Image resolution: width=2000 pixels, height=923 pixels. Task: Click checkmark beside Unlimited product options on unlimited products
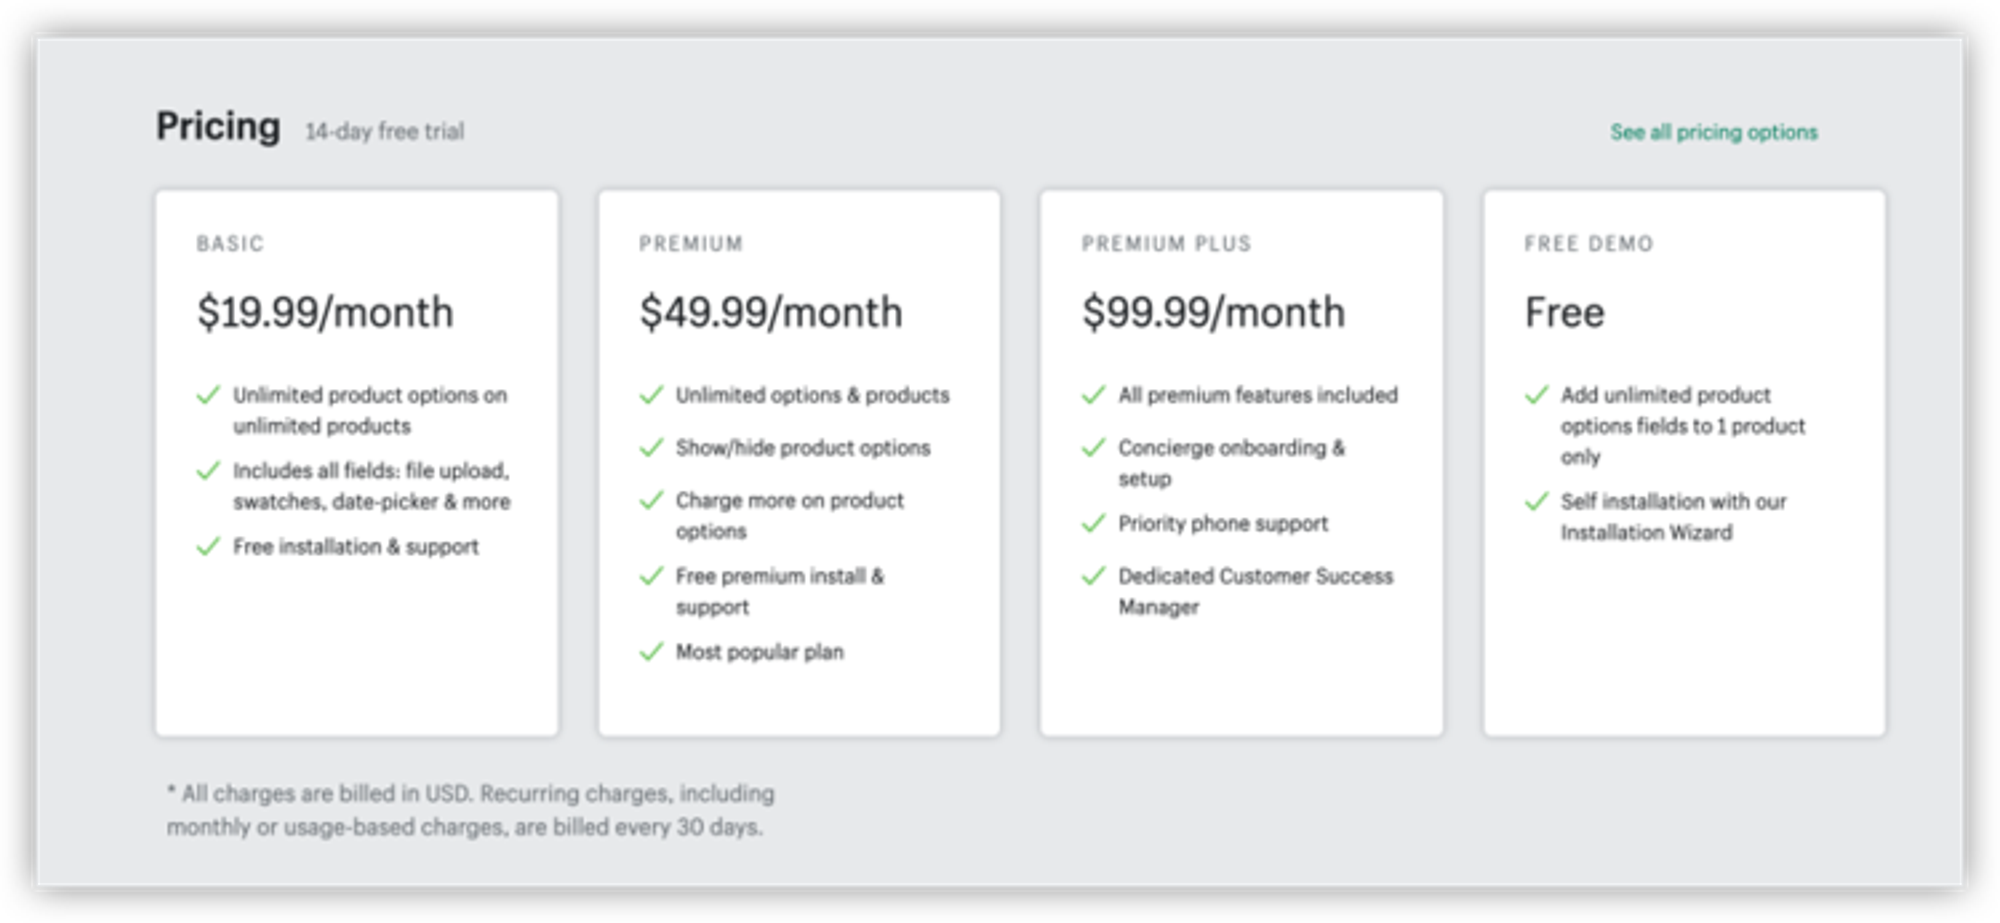[x=208, y=395]
